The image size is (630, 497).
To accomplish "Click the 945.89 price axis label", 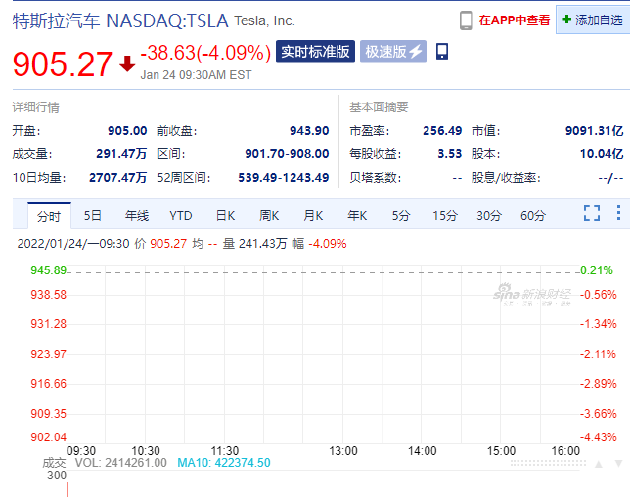I will [49, 270].
